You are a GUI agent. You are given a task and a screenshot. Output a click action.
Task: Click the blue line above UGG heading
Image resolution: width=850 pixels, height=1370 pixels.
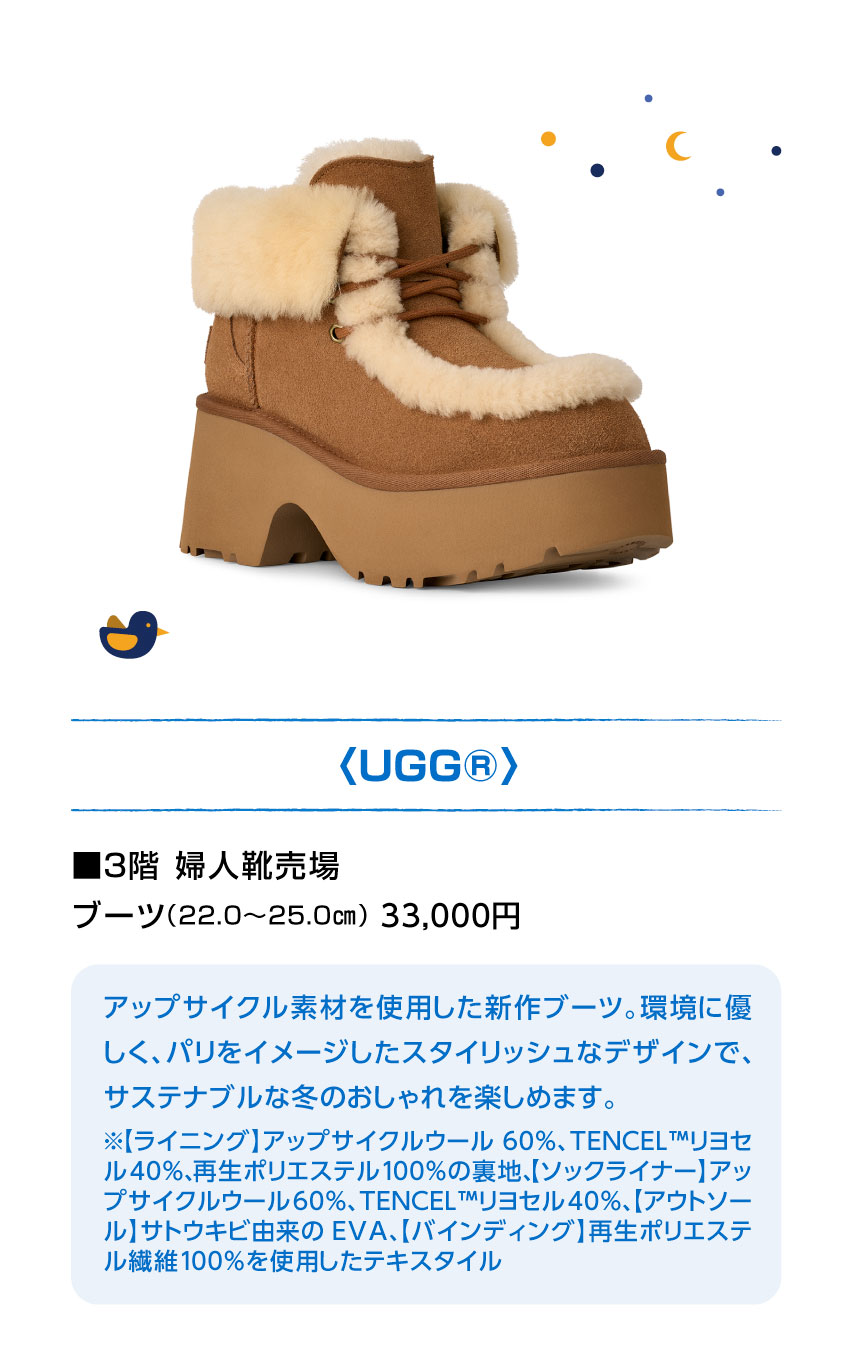click(x=425, y=720)
